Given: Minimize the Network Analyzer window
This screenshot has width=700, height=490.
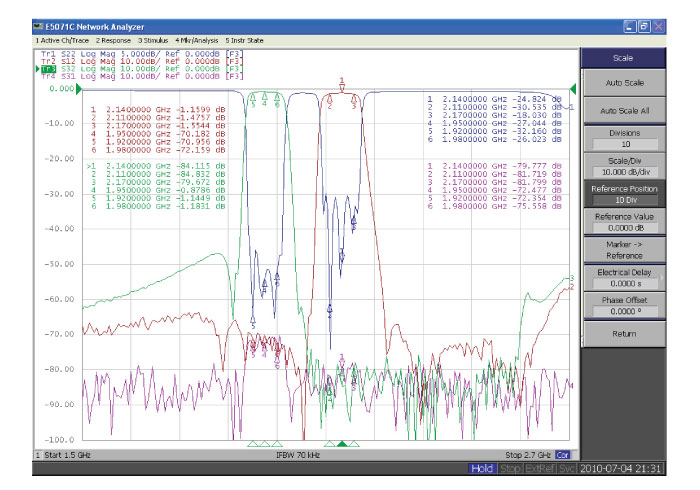Looking at the screenshot, I should [x=629, y=27].
